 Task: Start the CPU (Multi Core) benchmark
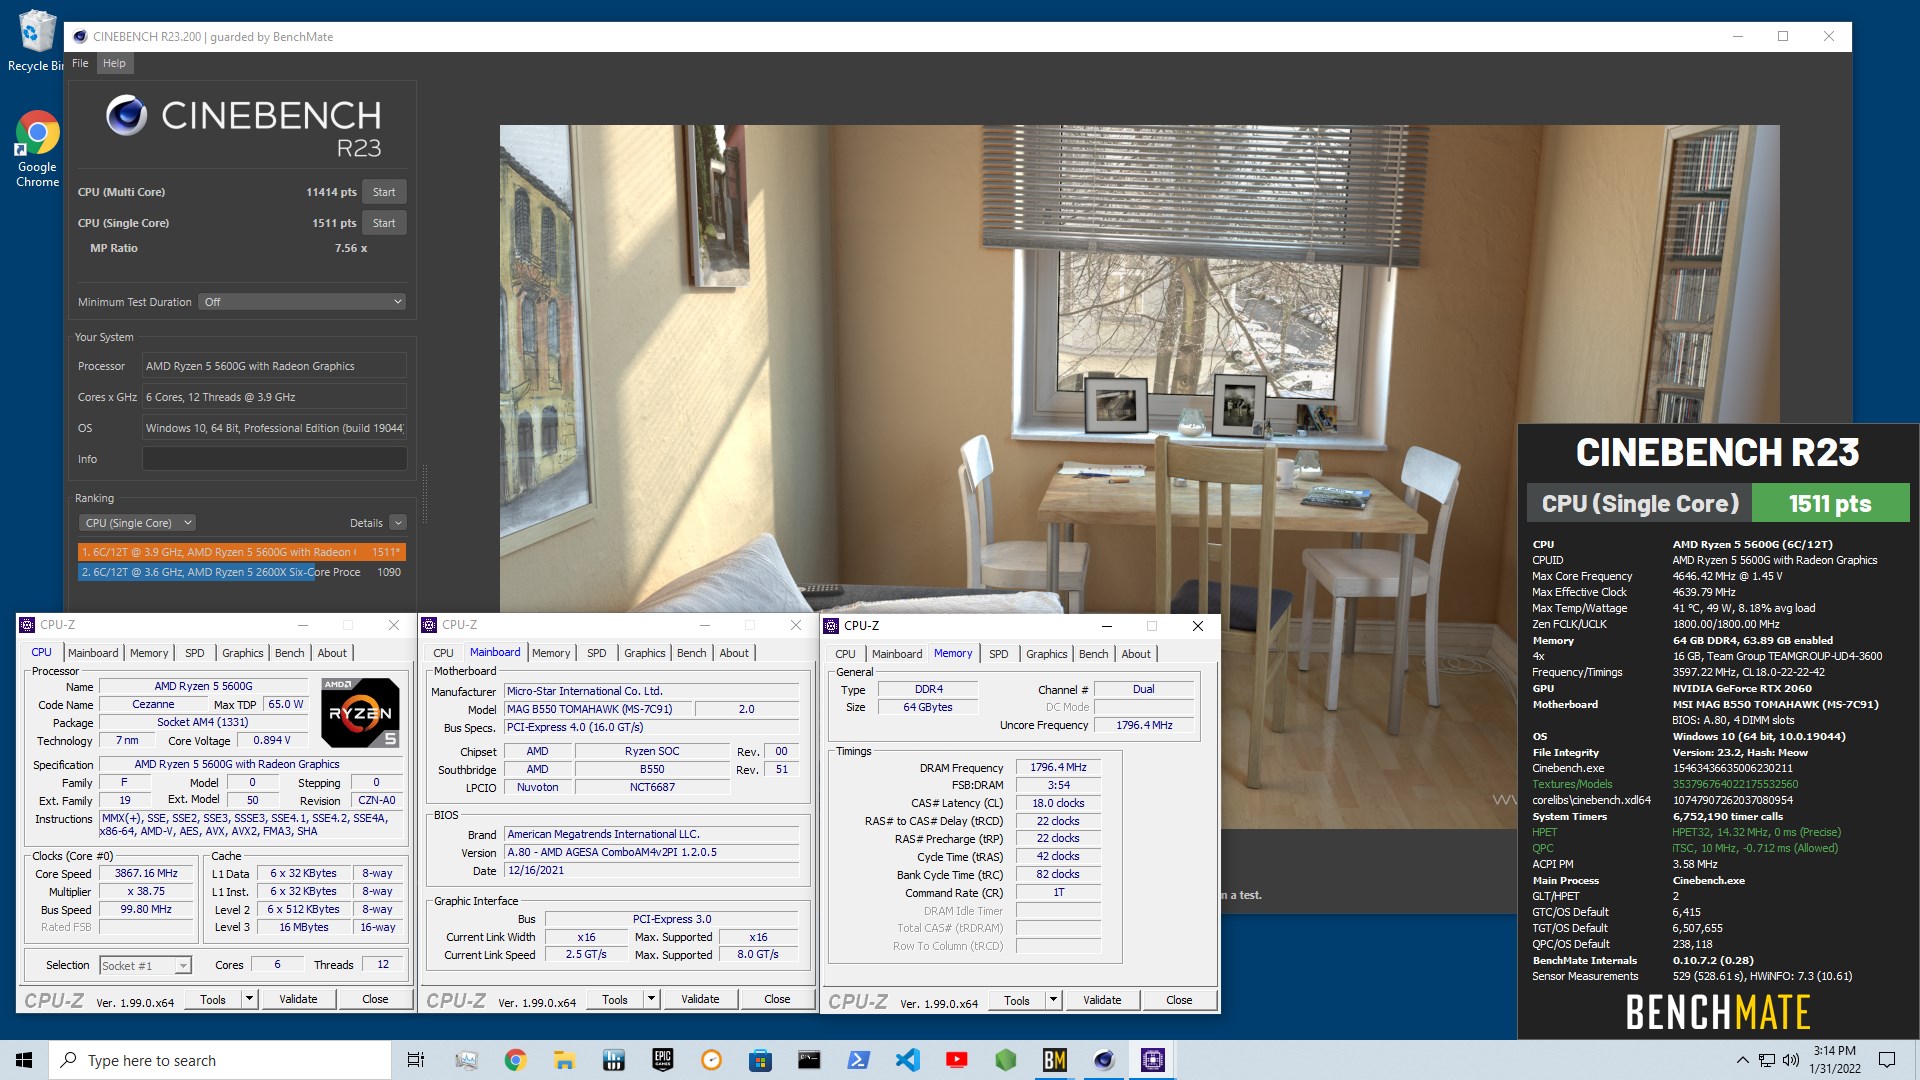pos(384,192)
